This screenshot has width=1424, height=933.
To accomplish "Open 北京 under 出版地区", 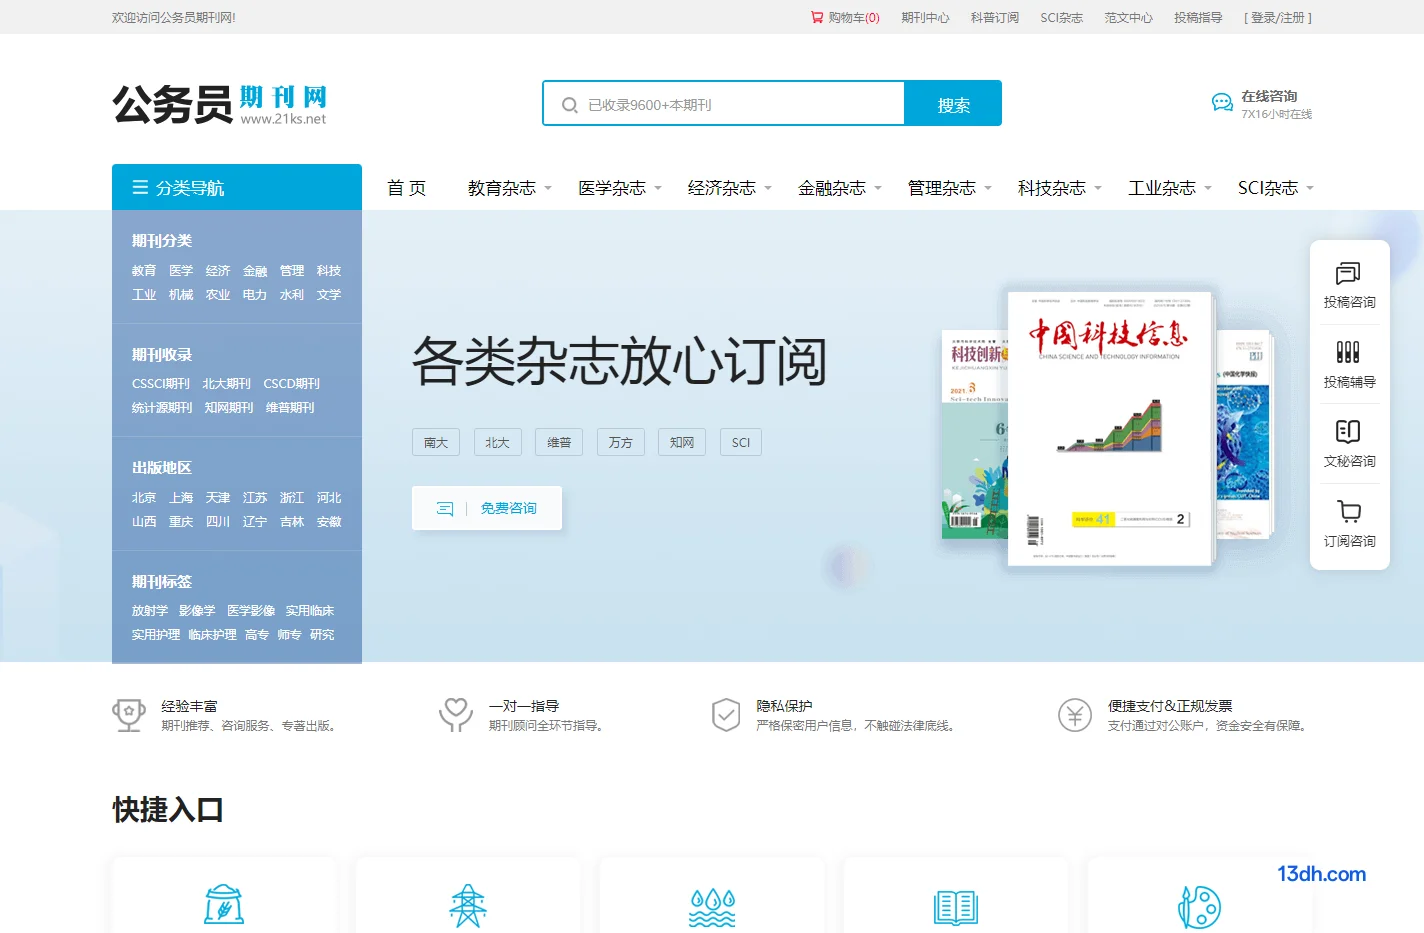I will [144, 498].
